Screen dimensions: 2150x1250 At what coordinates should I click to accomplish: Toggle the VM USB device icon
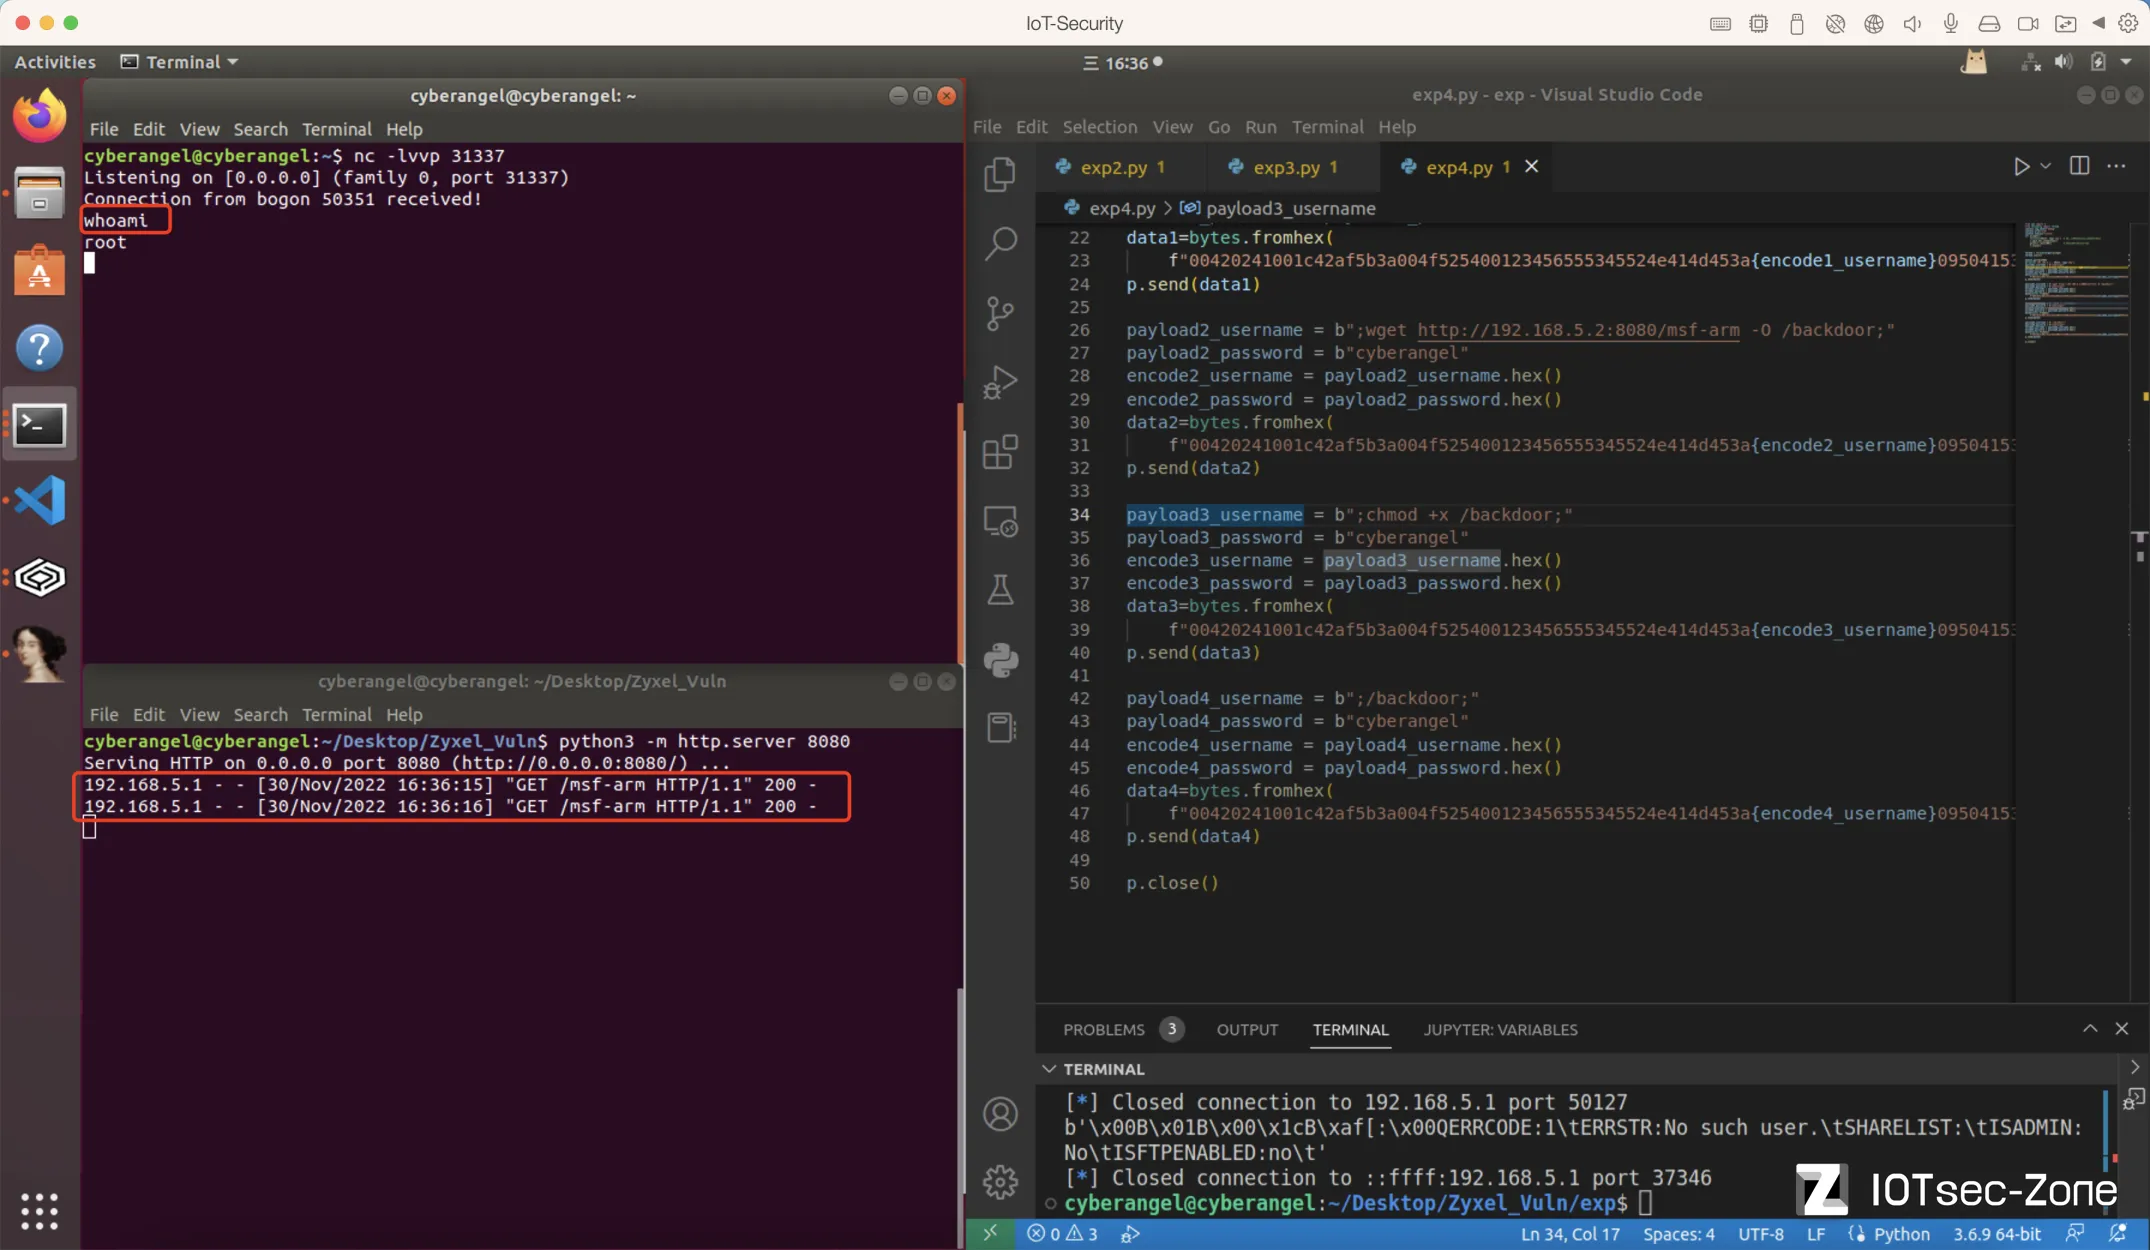[1796, 23]
